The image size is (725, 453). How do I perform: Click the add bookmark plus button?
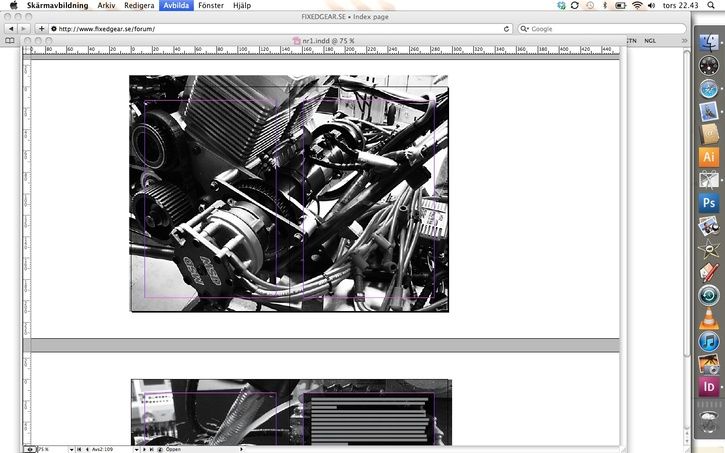tap(41, 29)
